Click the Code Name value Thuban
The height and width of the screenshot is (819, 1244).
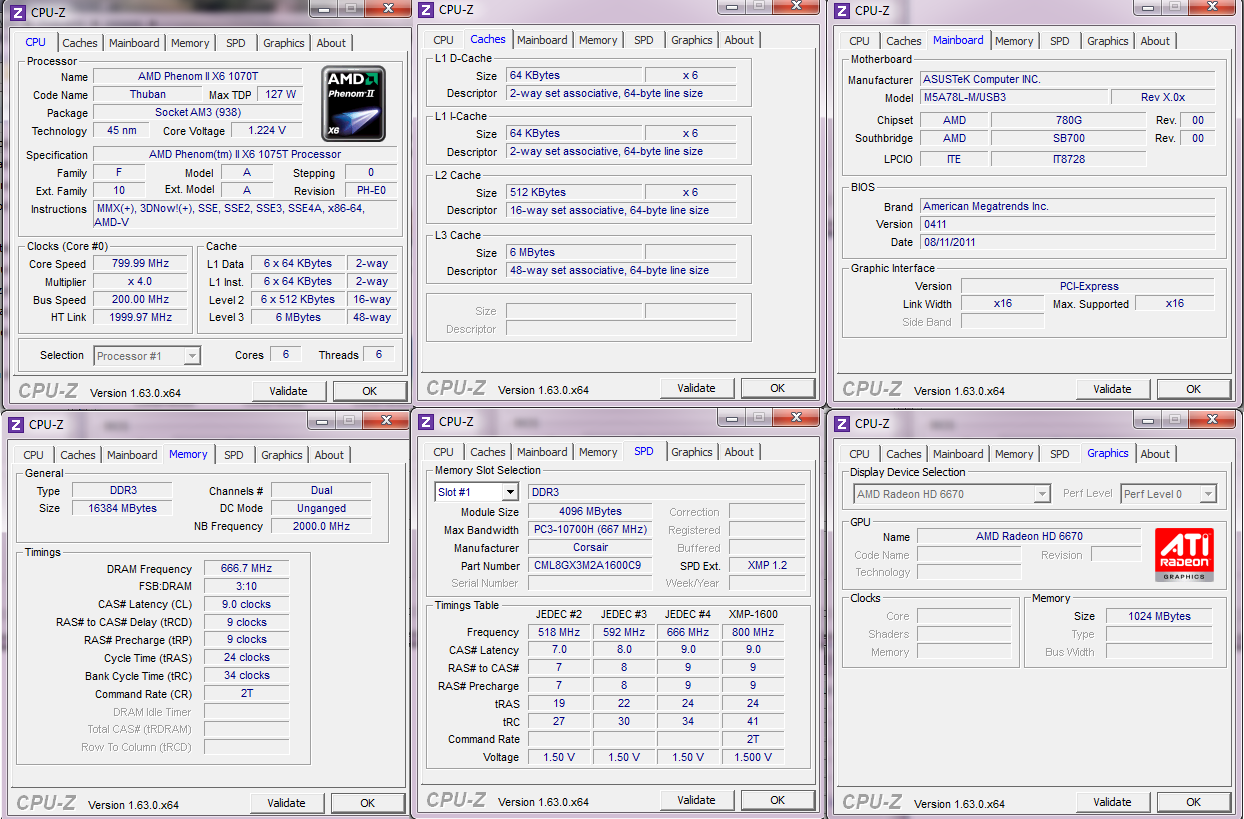[x=147, y=95]
